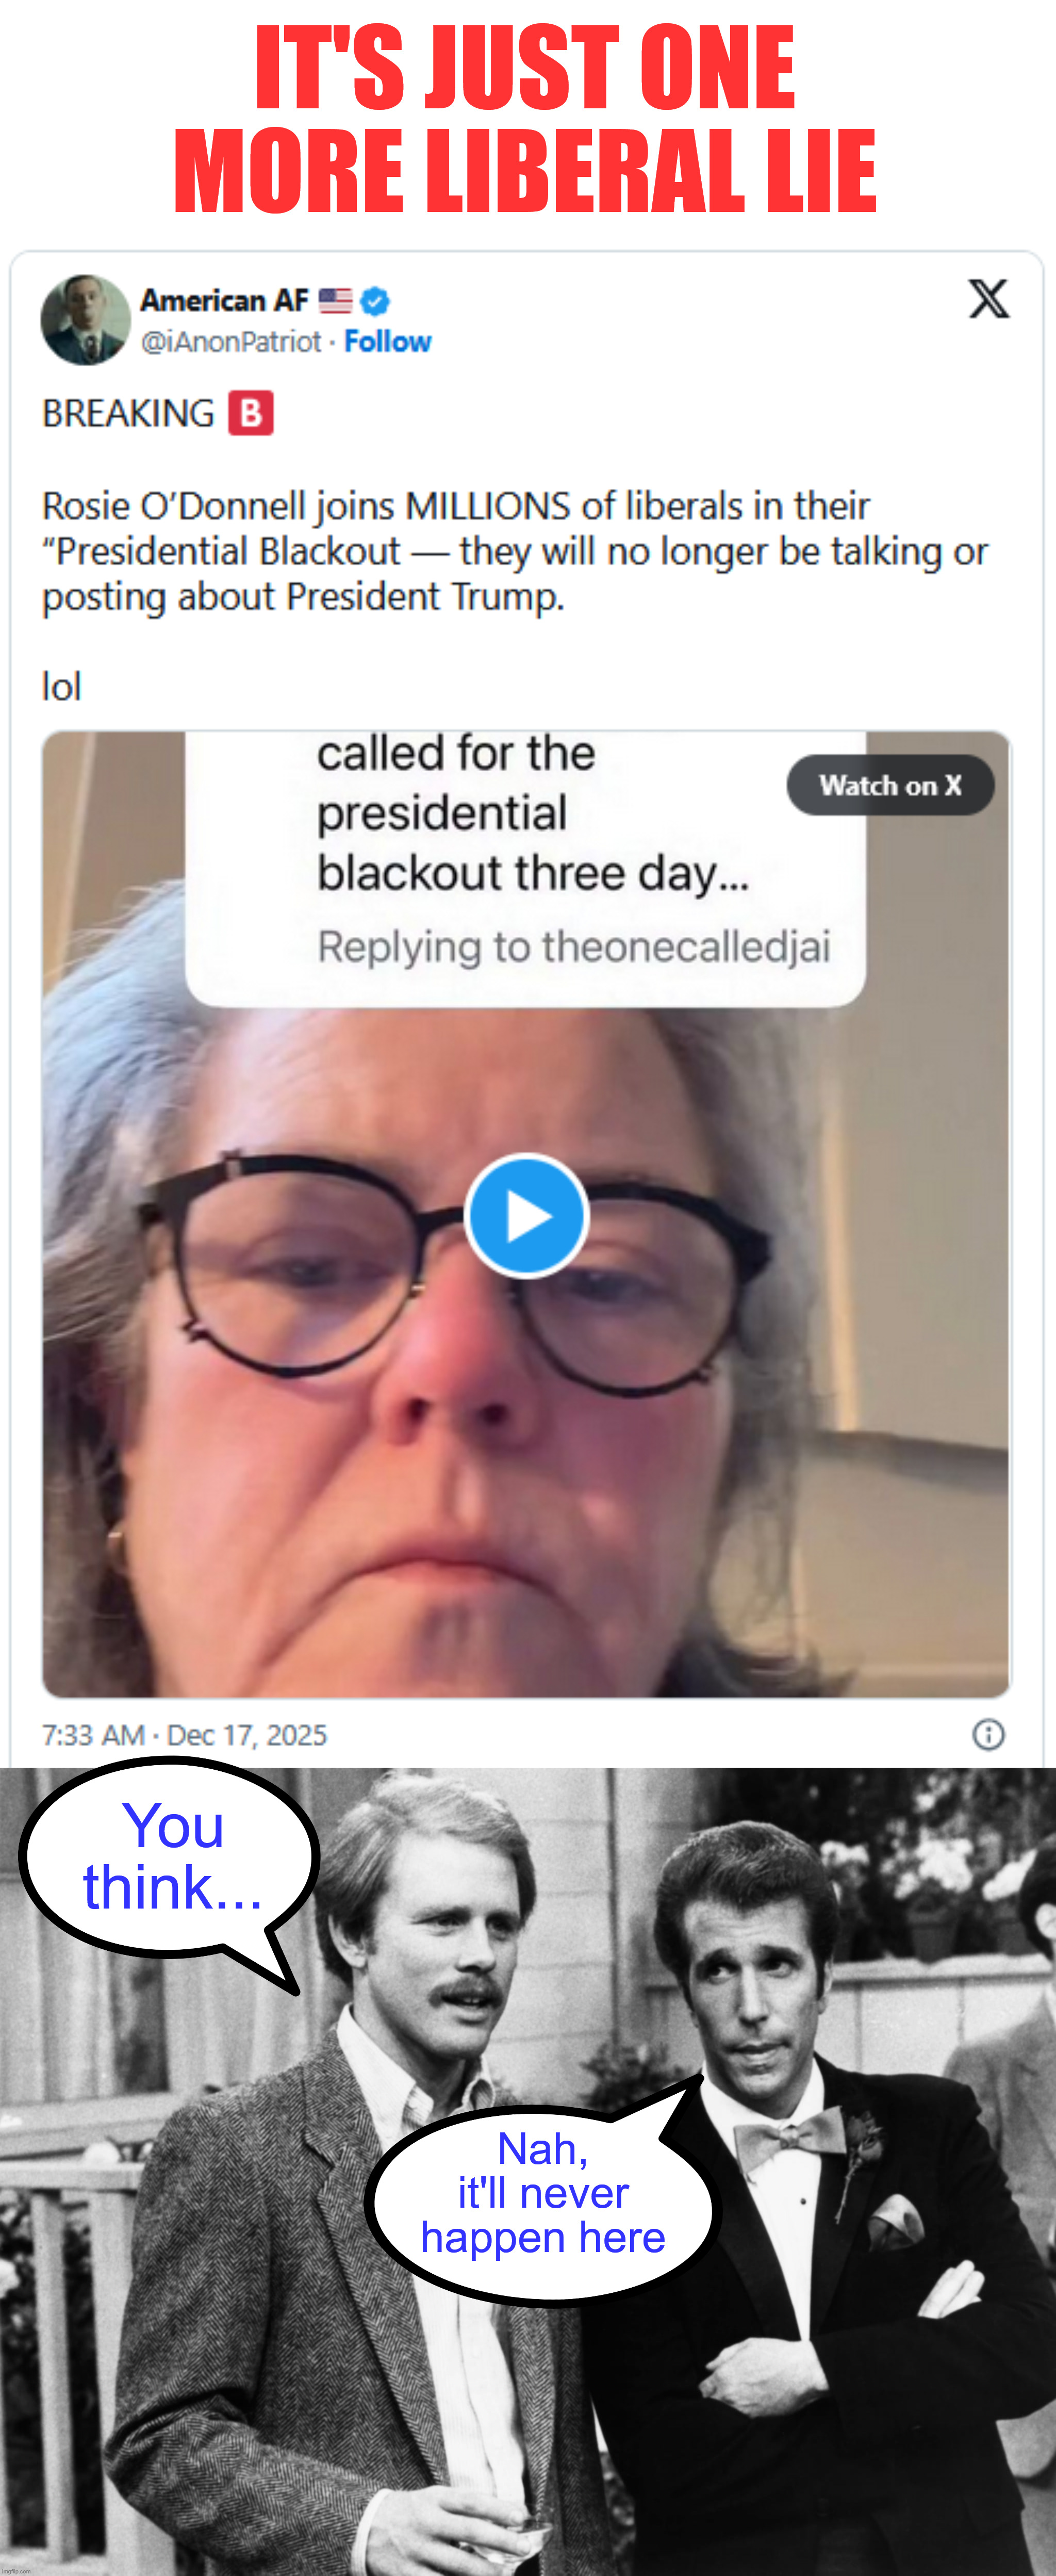Click the 'Replying to theonecalledjai' caption
This screenshot has width=1056, height=2576.
573,946
